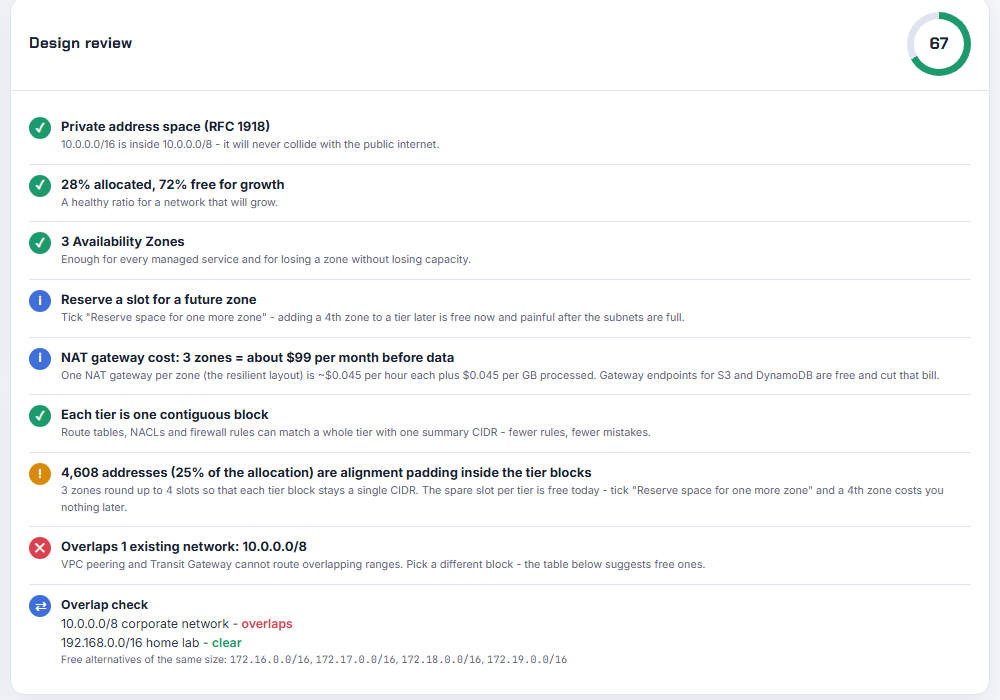Click the green check icon beside 3 Availability Zones
The height and width of the screenshot is (700, 1000).
40,242
